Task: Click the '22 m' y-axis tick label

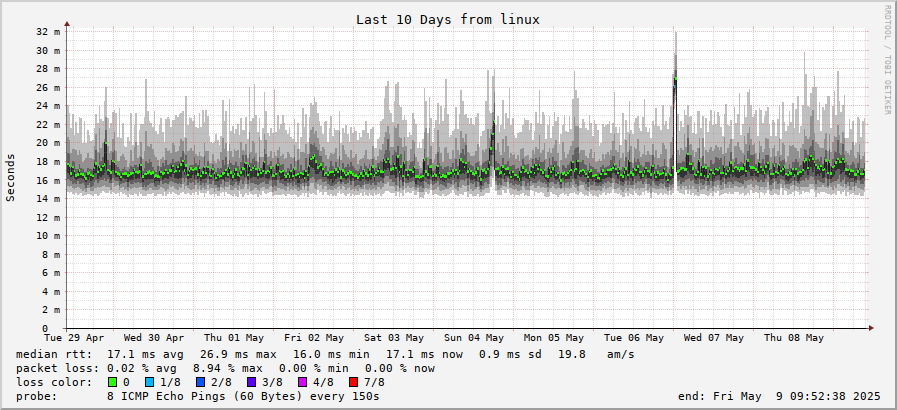Action: coord(48,125)
